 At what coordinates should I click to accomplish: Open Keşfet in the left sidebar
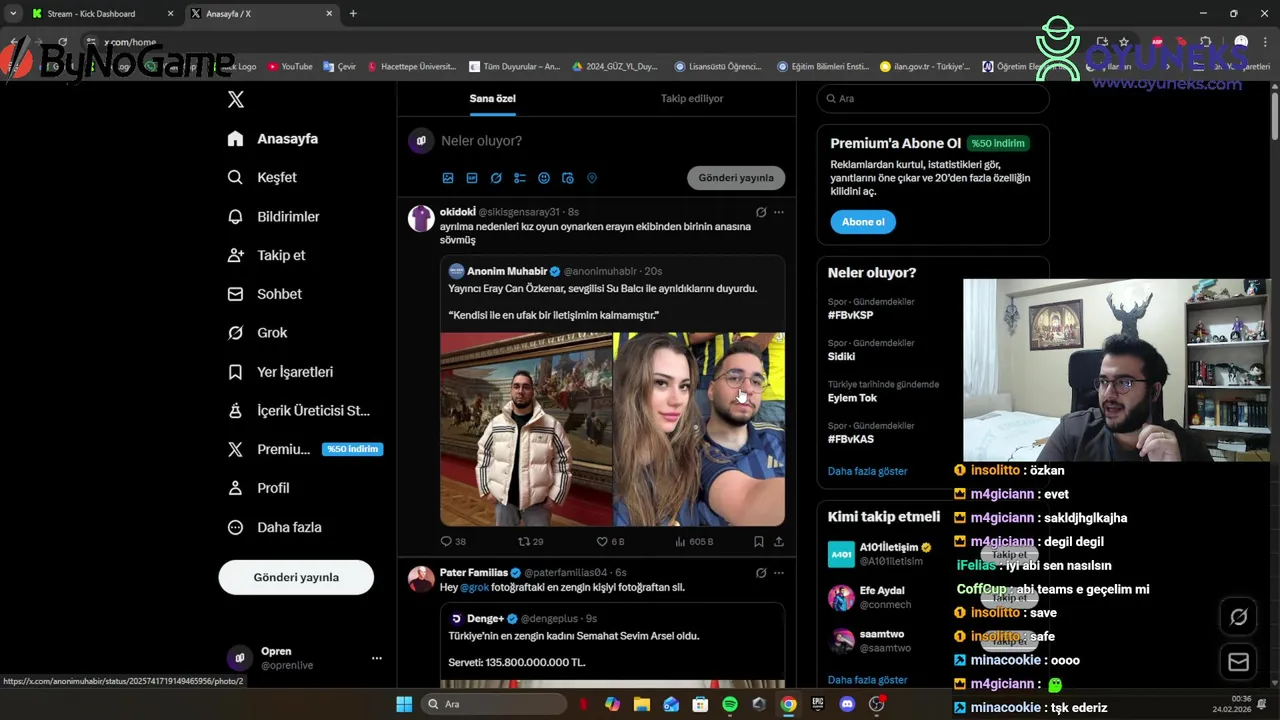[262, 177]
